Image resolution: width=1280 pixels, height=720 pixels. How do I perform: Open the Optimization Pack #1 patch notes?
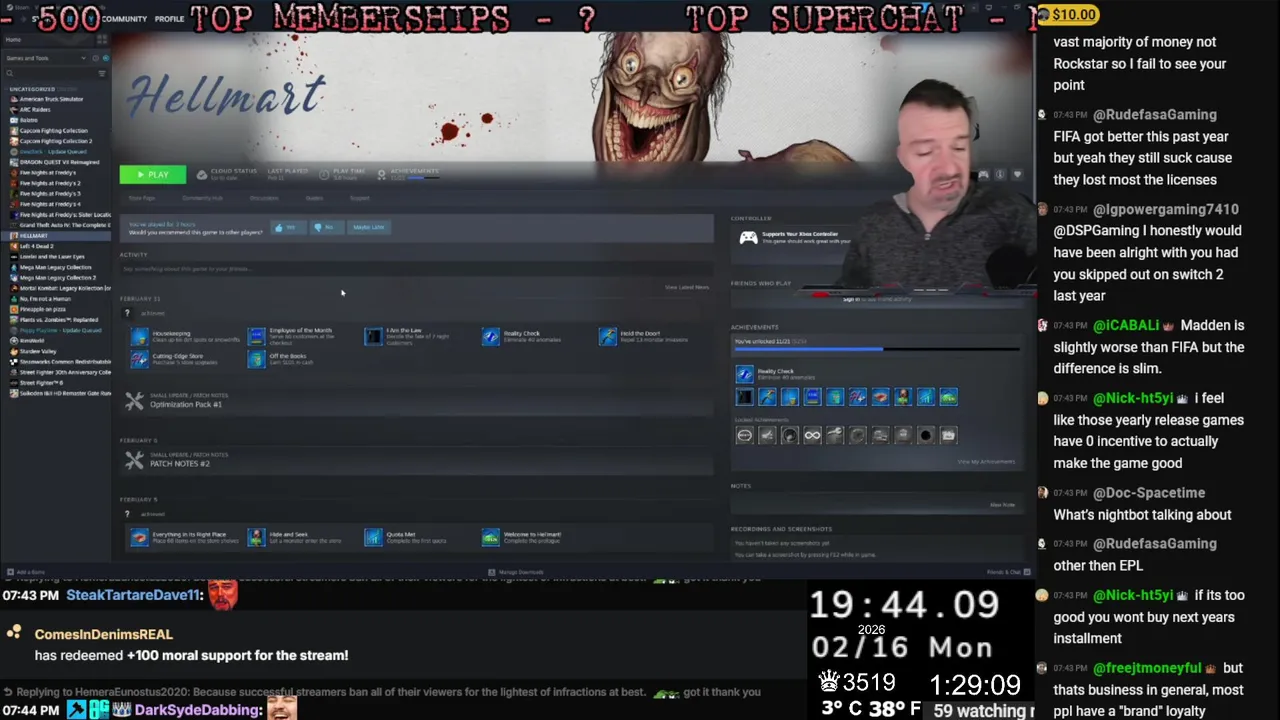[186, 404]
